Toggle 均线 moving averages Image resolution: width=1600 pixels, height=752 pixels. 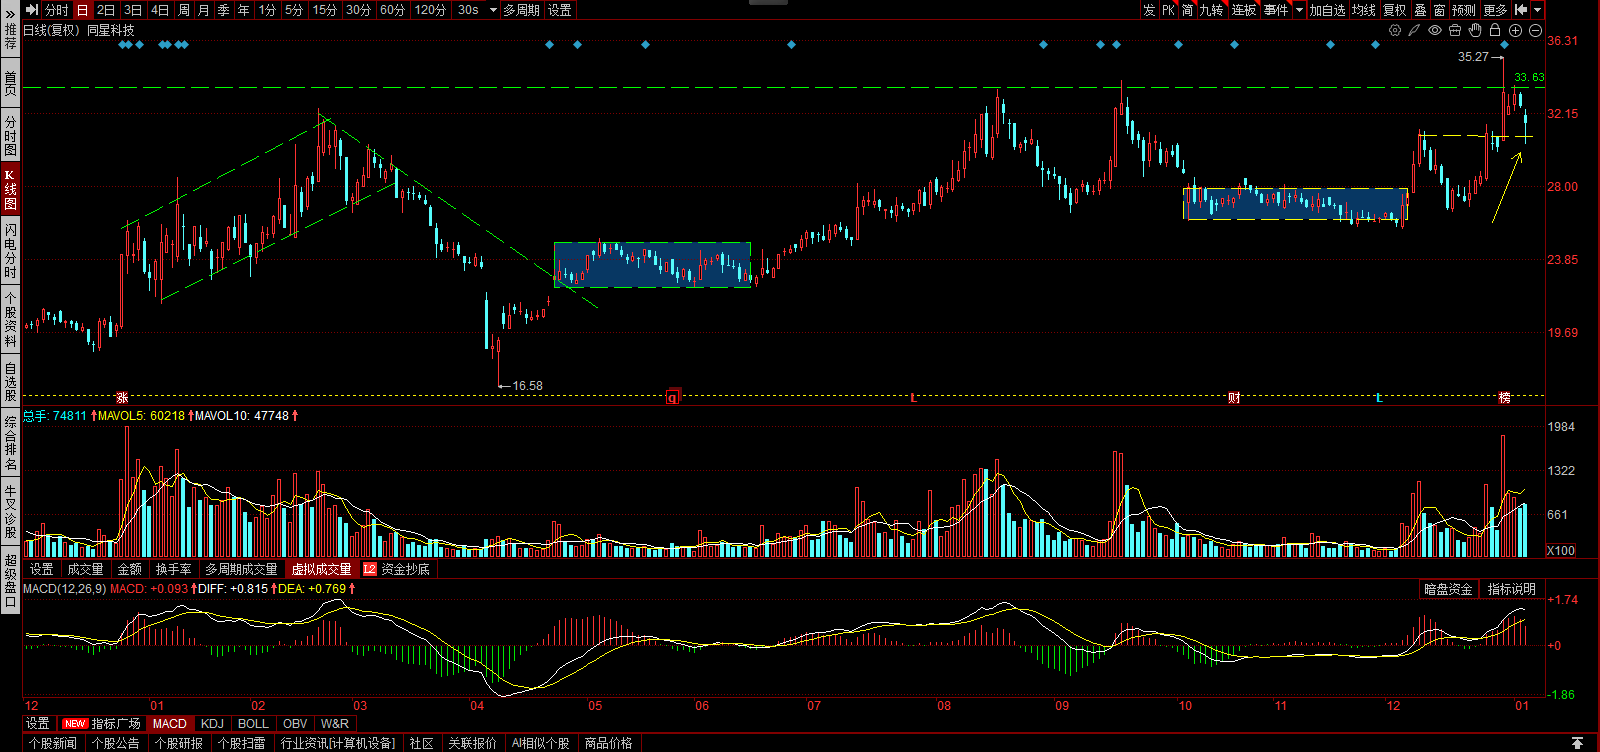pyautogui.click(x=1364, y=10)
